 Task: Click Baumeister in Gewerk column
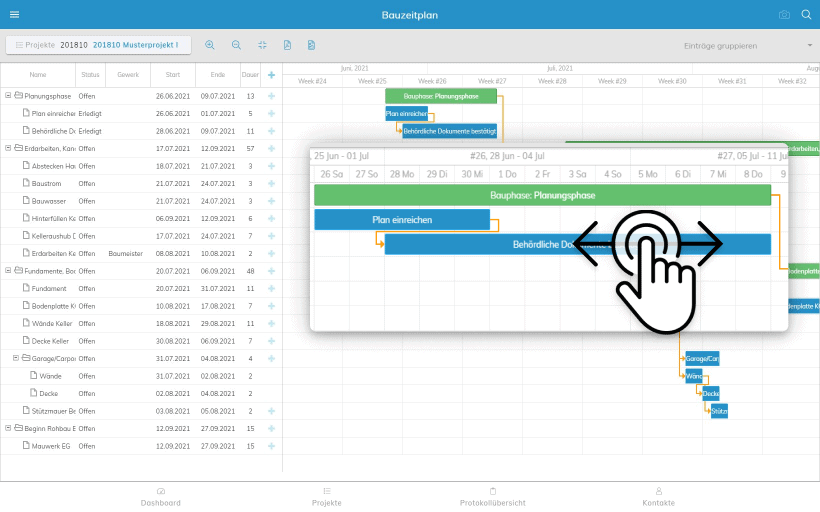point(126,254)
